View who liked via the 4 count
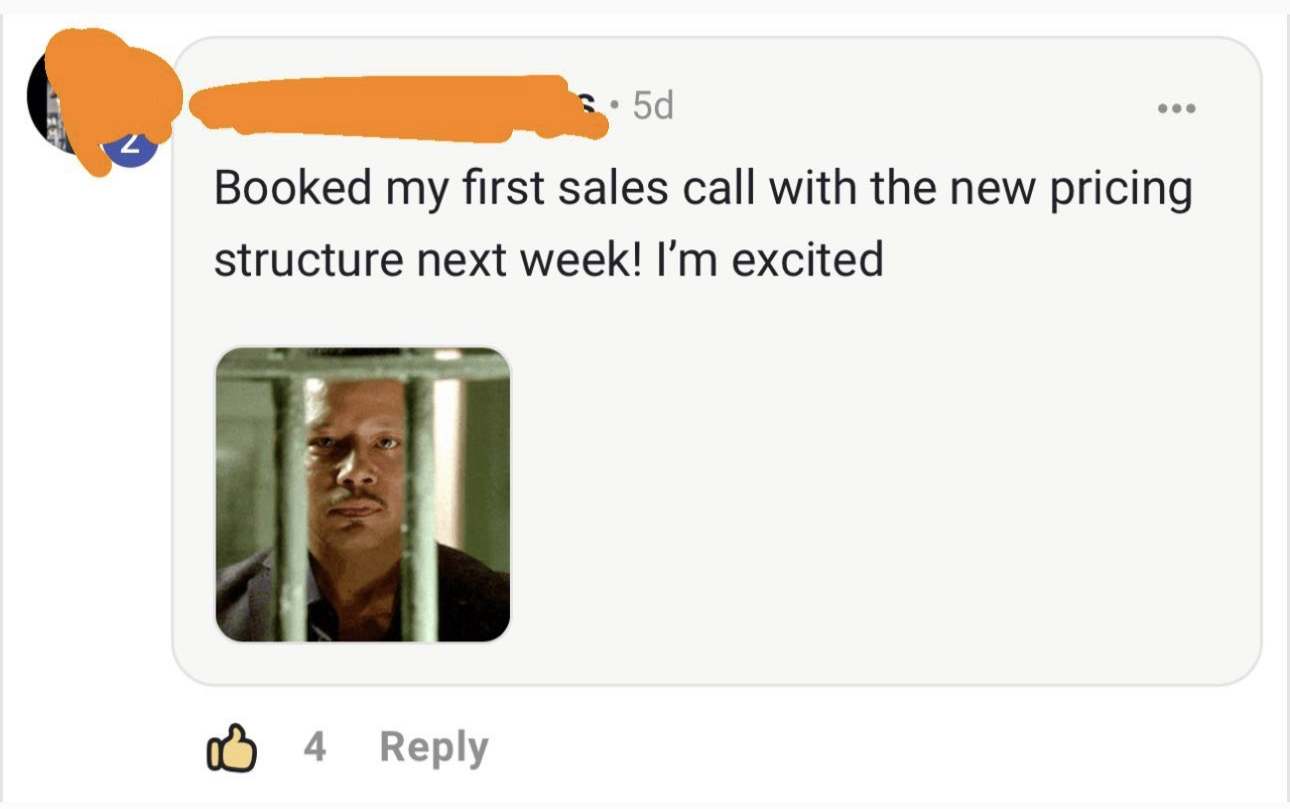The height and width of the screenshot is (809, 1290). (314, 747)
